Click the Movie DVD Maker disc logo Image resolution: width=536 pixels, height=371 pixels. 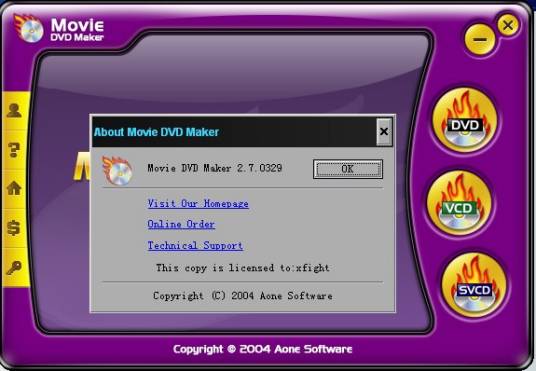[x=29, y=28]
